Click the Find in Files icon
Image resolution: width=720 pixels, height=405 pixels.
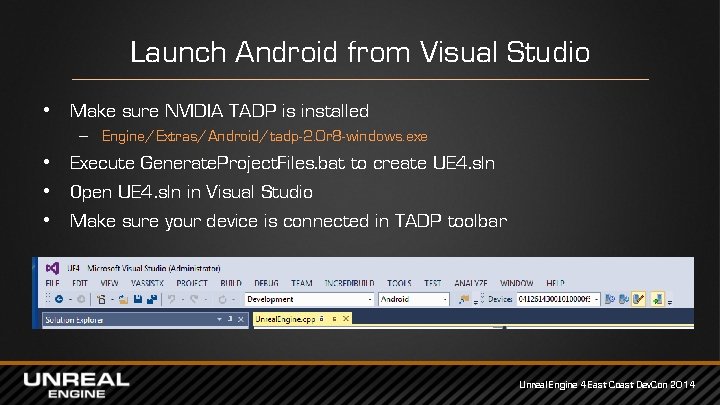coord(464,299)
